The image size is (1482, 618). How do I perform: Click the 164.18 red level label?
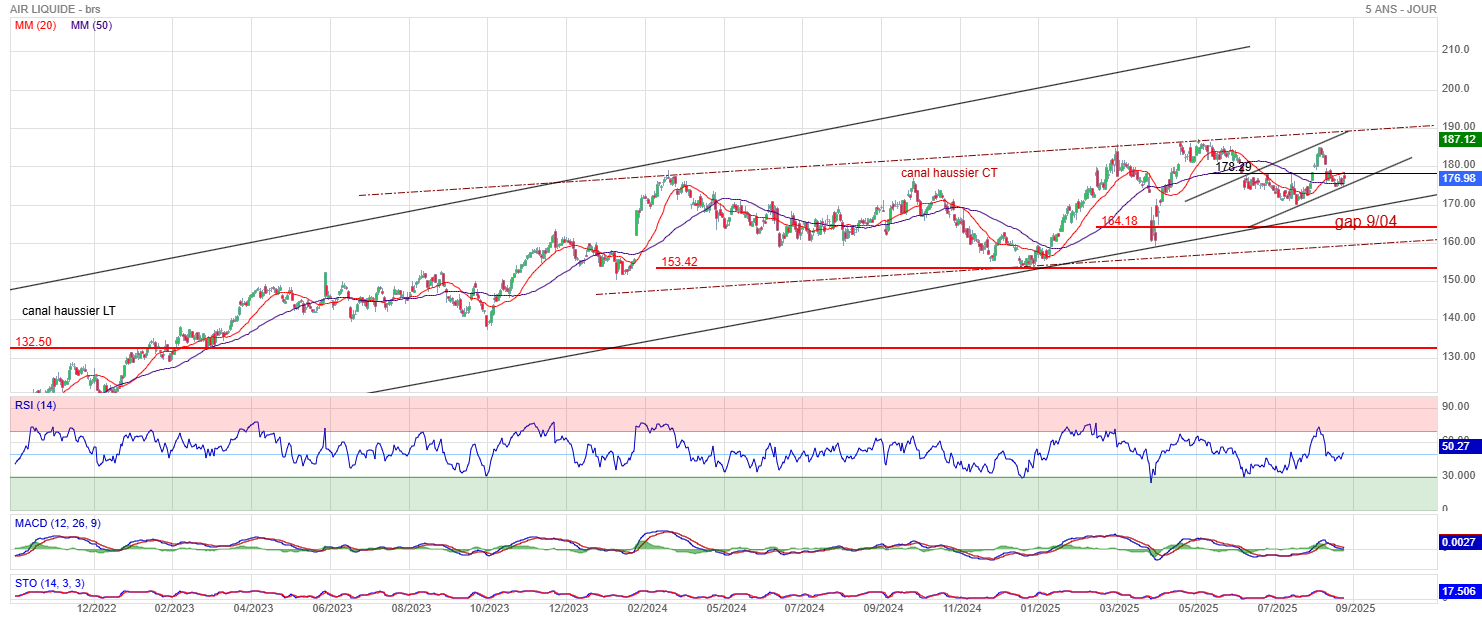(1120, 221)
